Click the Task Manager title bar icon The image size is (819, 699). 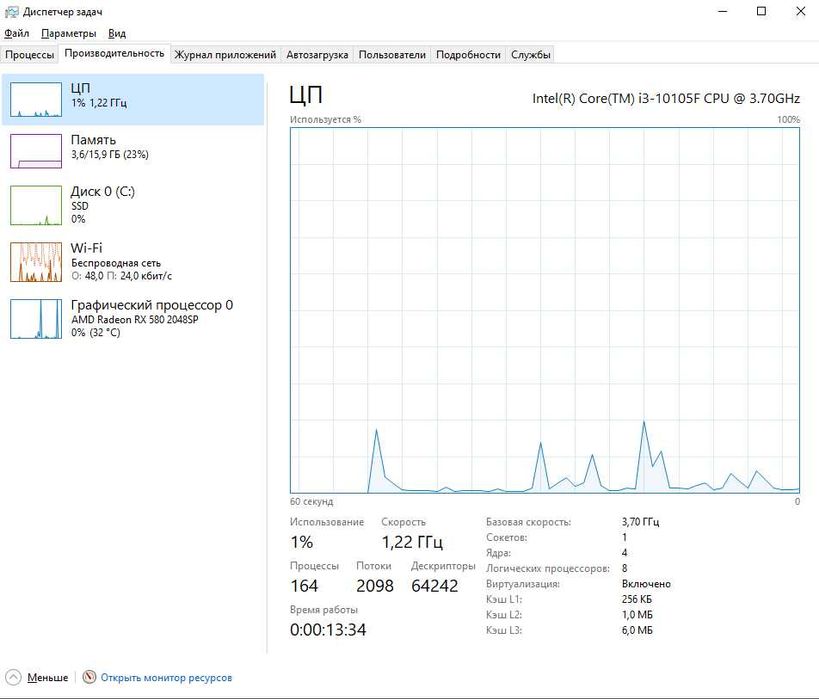point(11,11)
